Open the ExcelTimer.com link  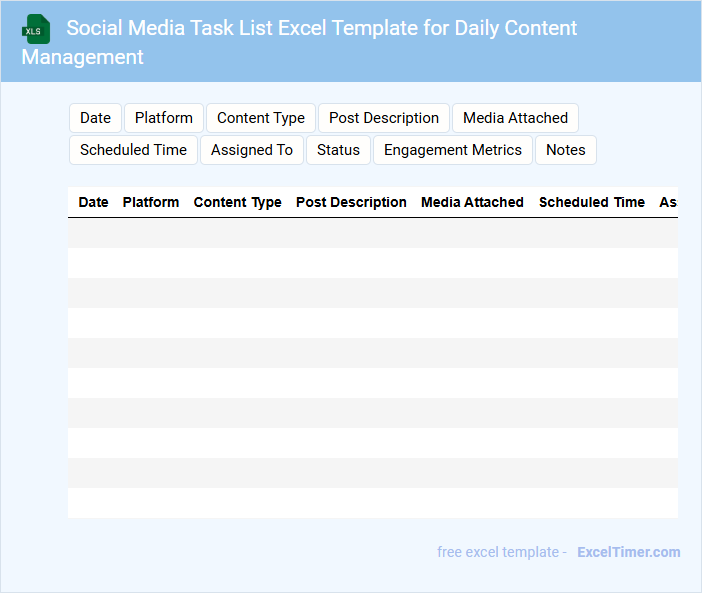pos(628,552)
